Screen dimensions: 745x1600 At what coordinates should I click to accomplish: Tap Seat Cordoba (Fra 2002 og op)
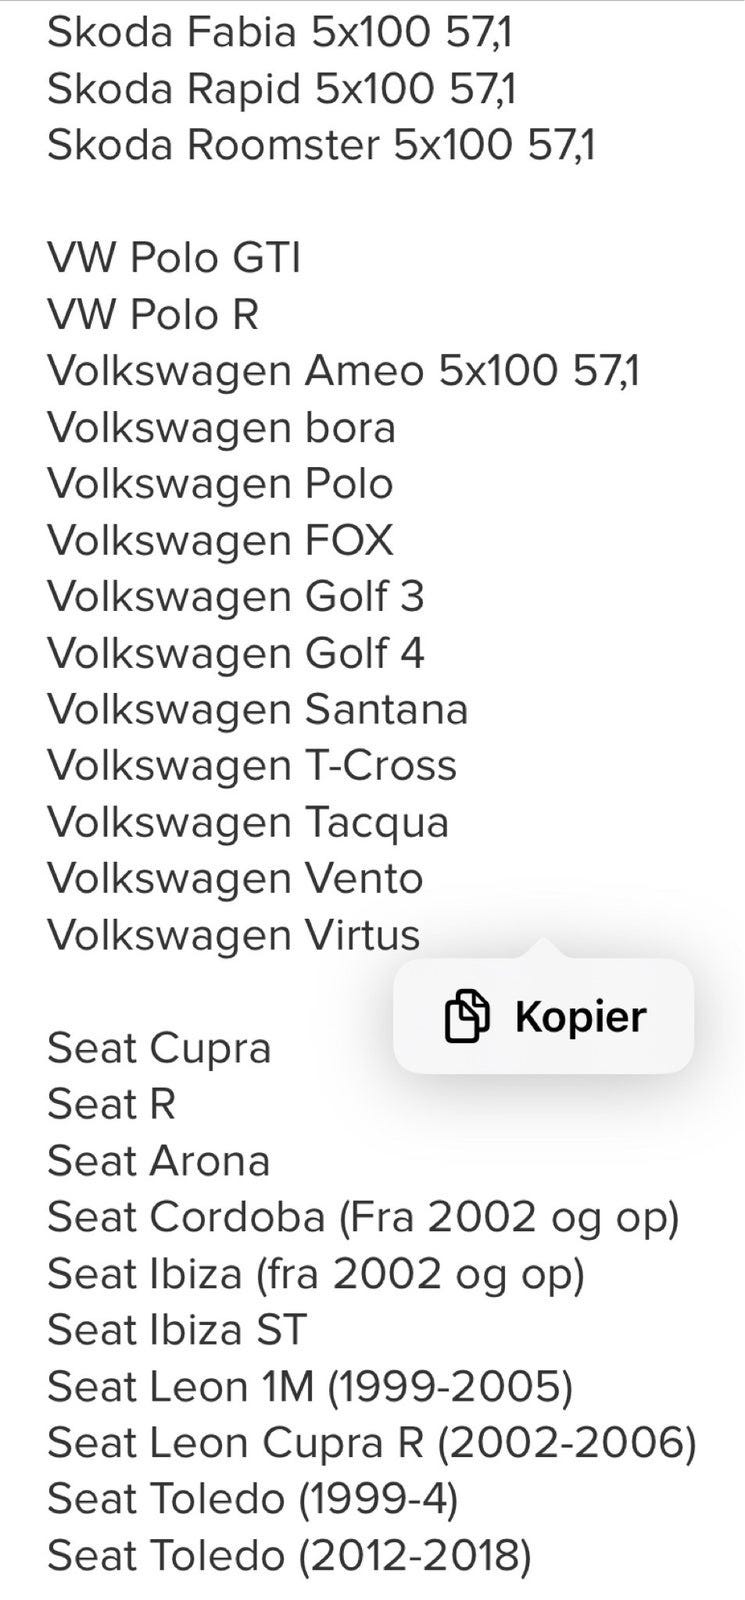(x=363, y=1217)
